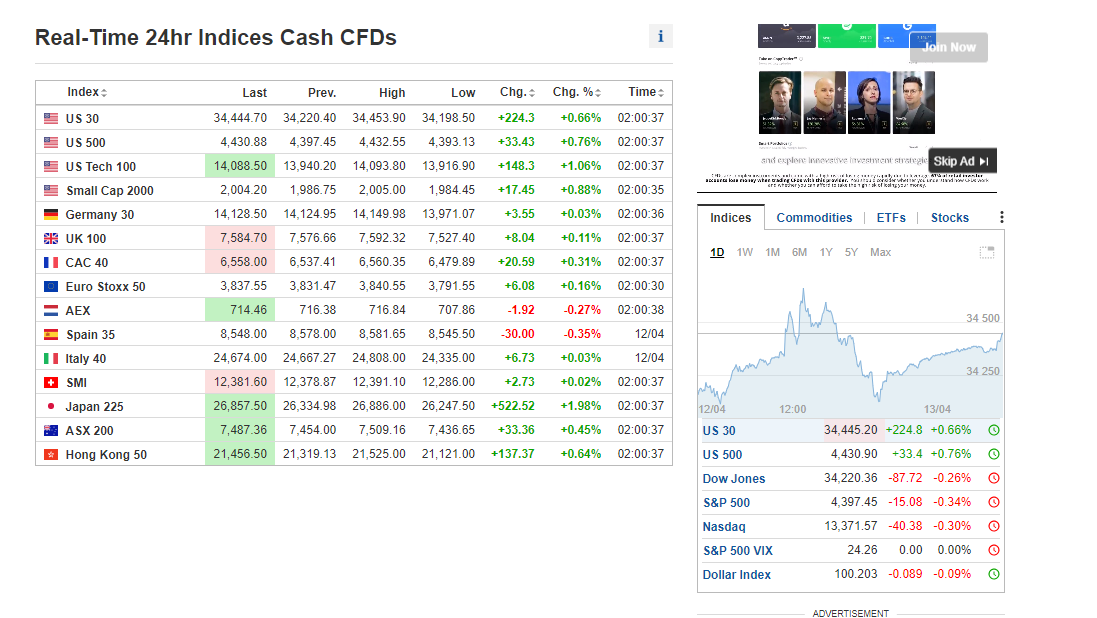Switch to the ETFs tab

[x=891, y=218]
